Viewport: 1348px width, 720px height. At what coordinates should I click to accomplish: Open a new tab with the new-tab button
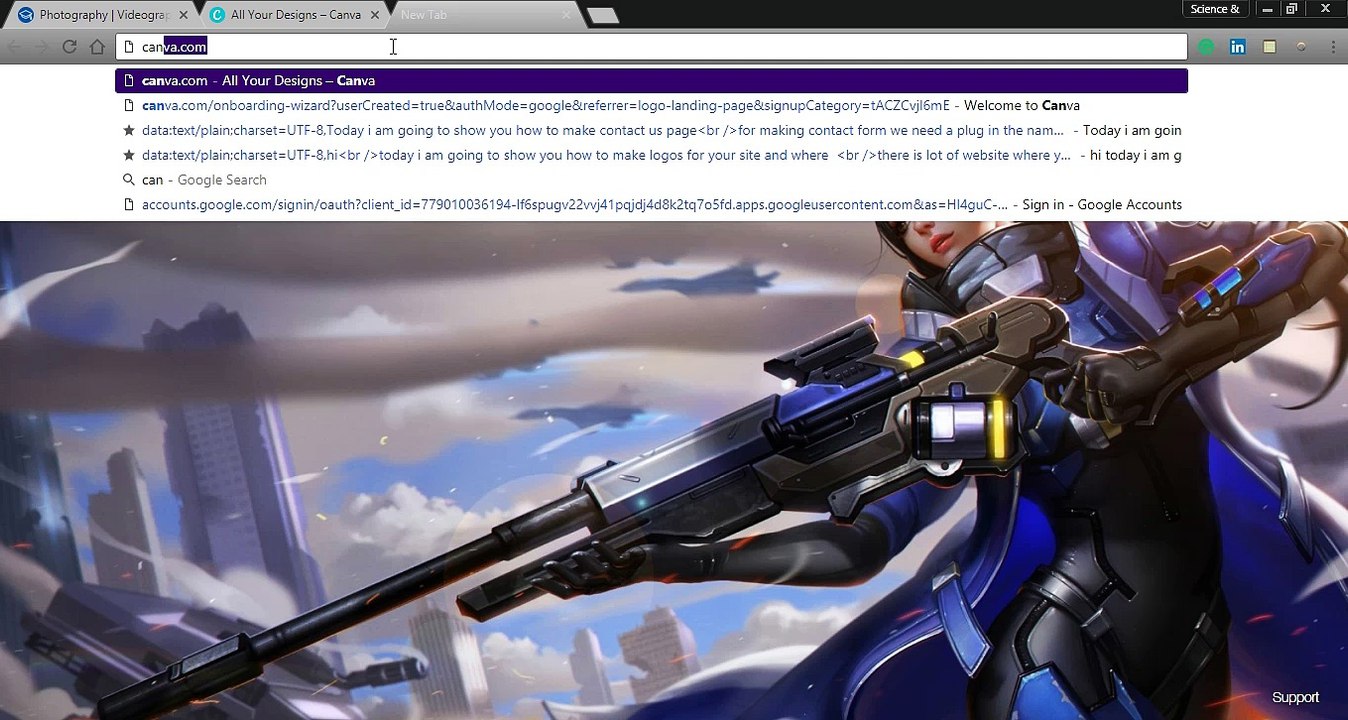coord(602,15)
